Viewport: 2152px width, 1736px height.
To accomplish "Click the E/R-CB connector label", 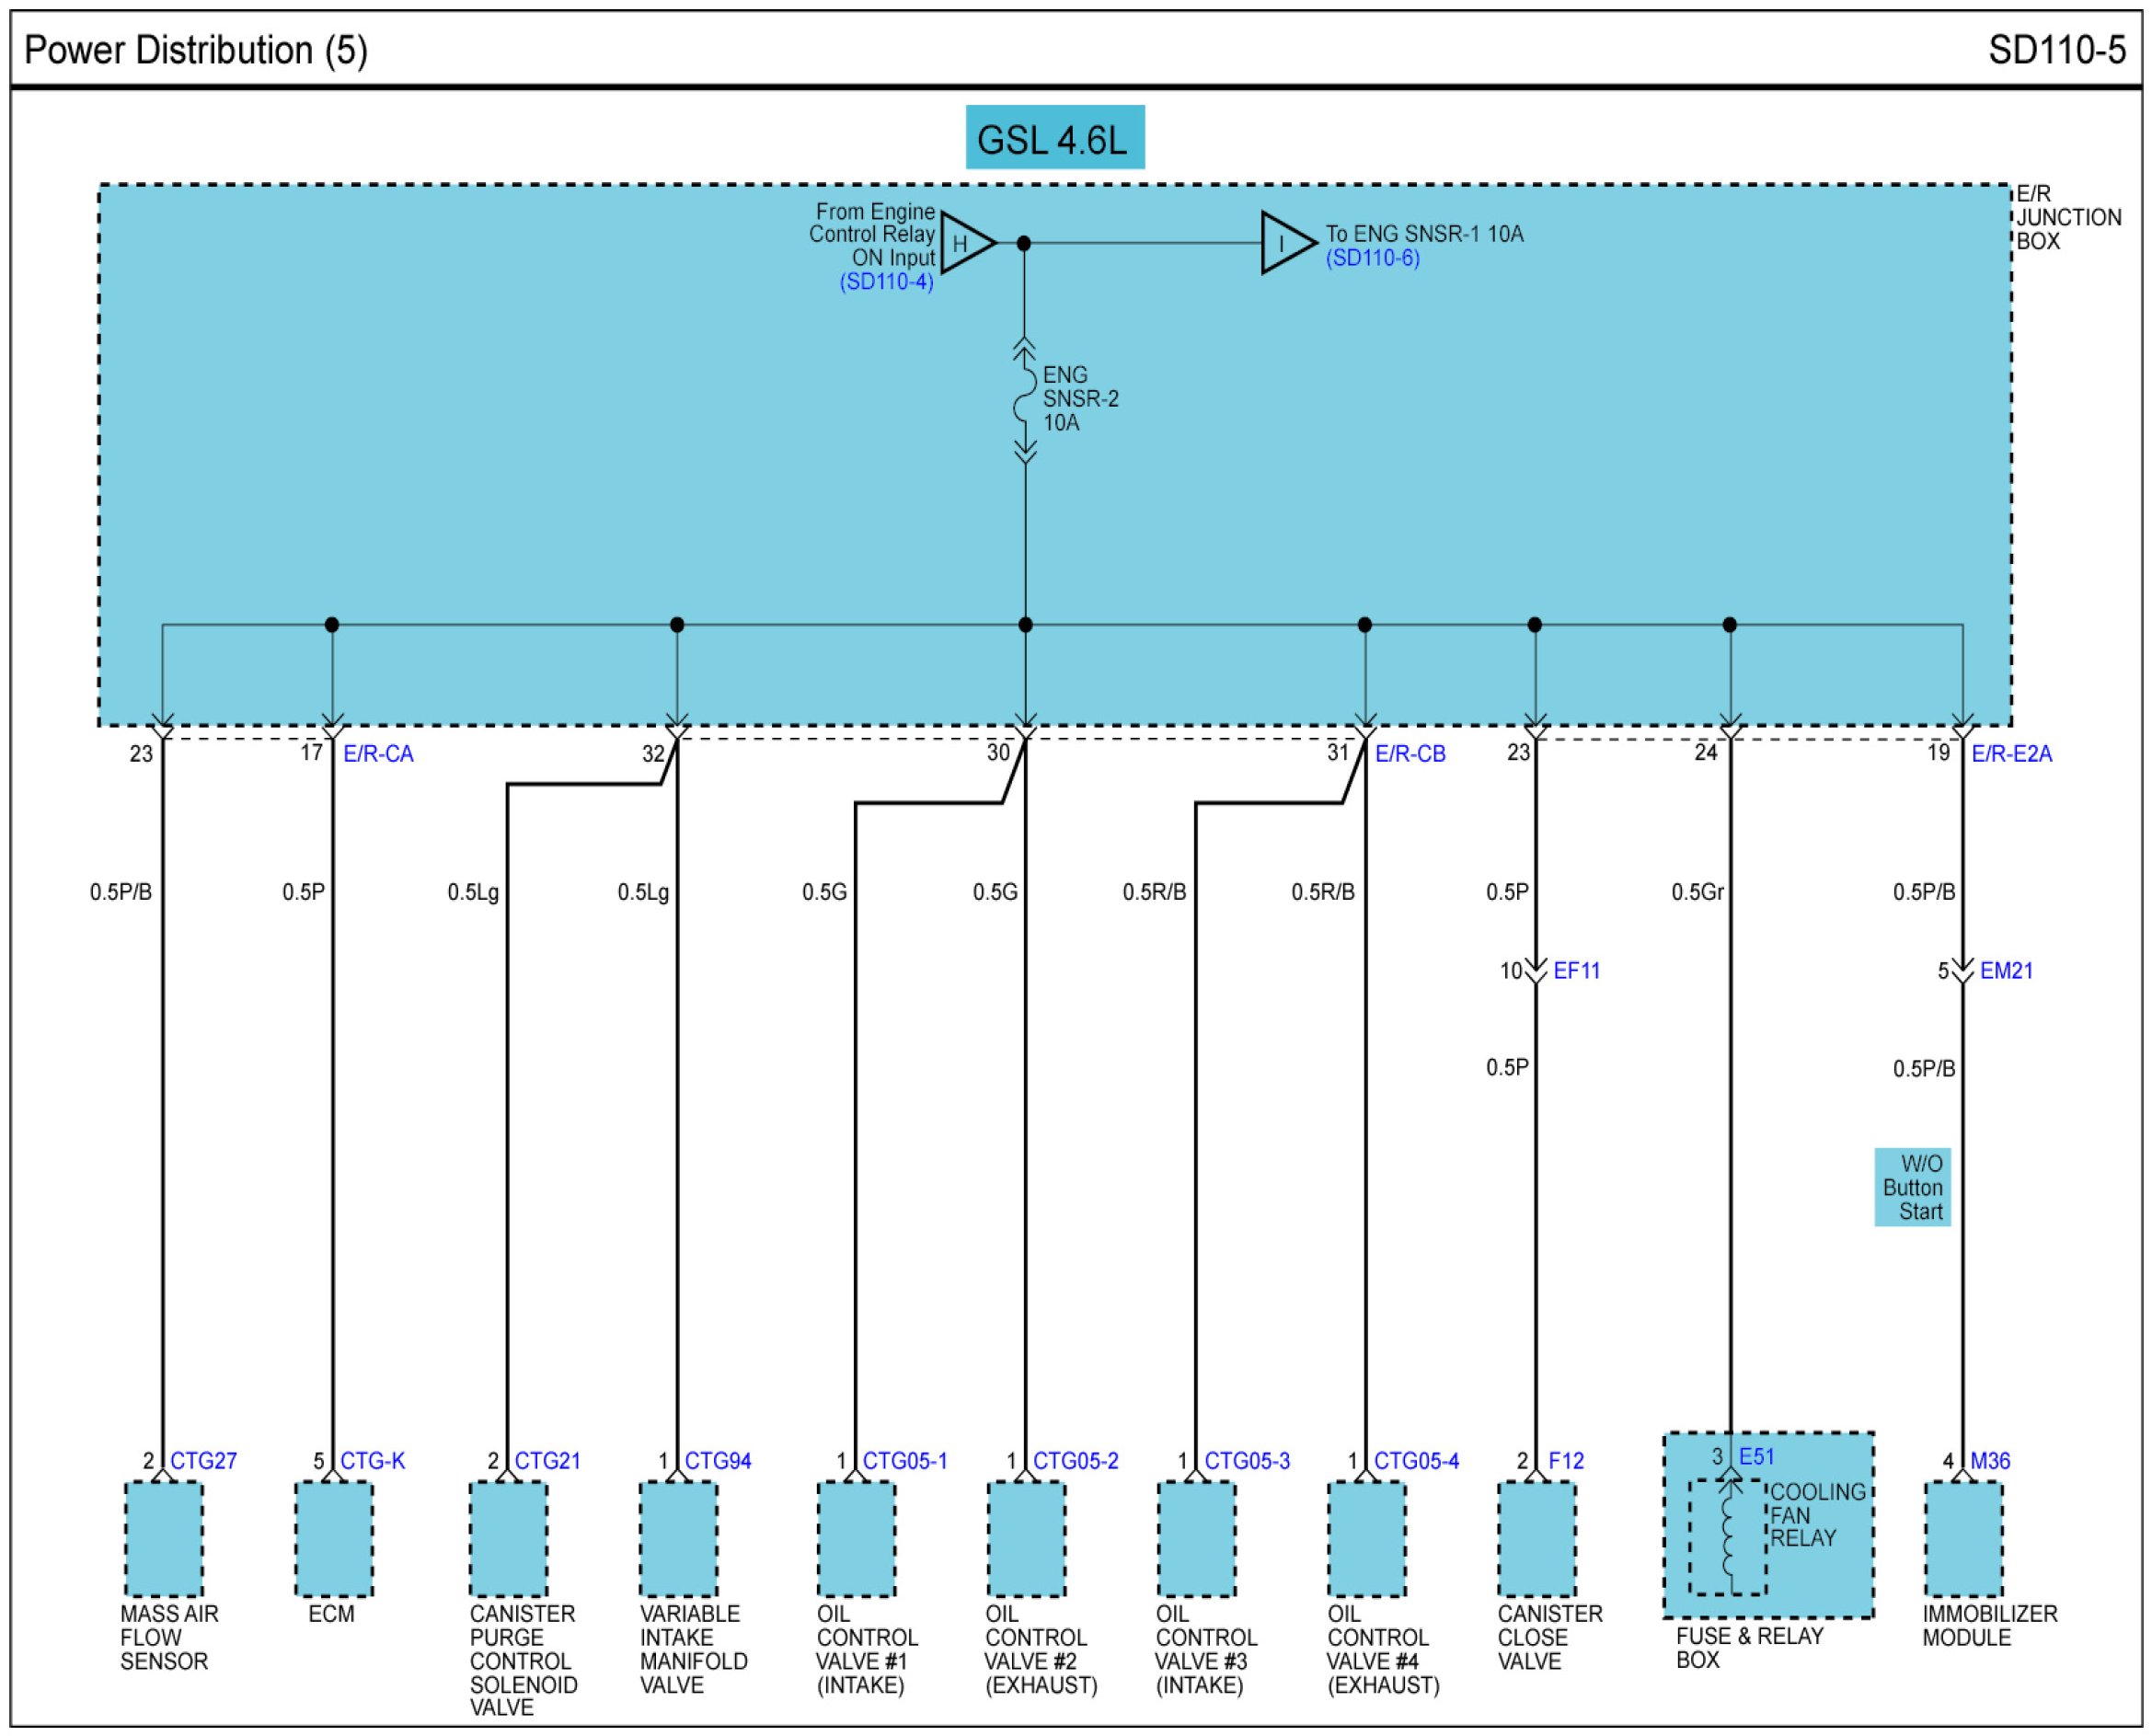I will 1410,754.
